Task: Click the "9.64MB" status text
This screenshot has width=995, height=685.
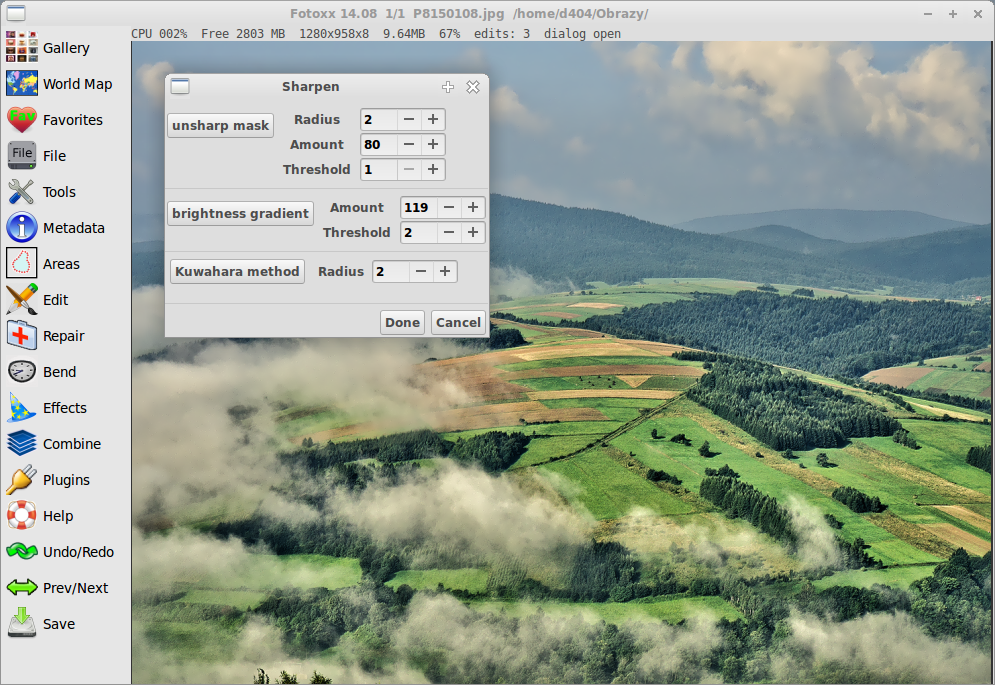Action: click(x=404, y=34)
